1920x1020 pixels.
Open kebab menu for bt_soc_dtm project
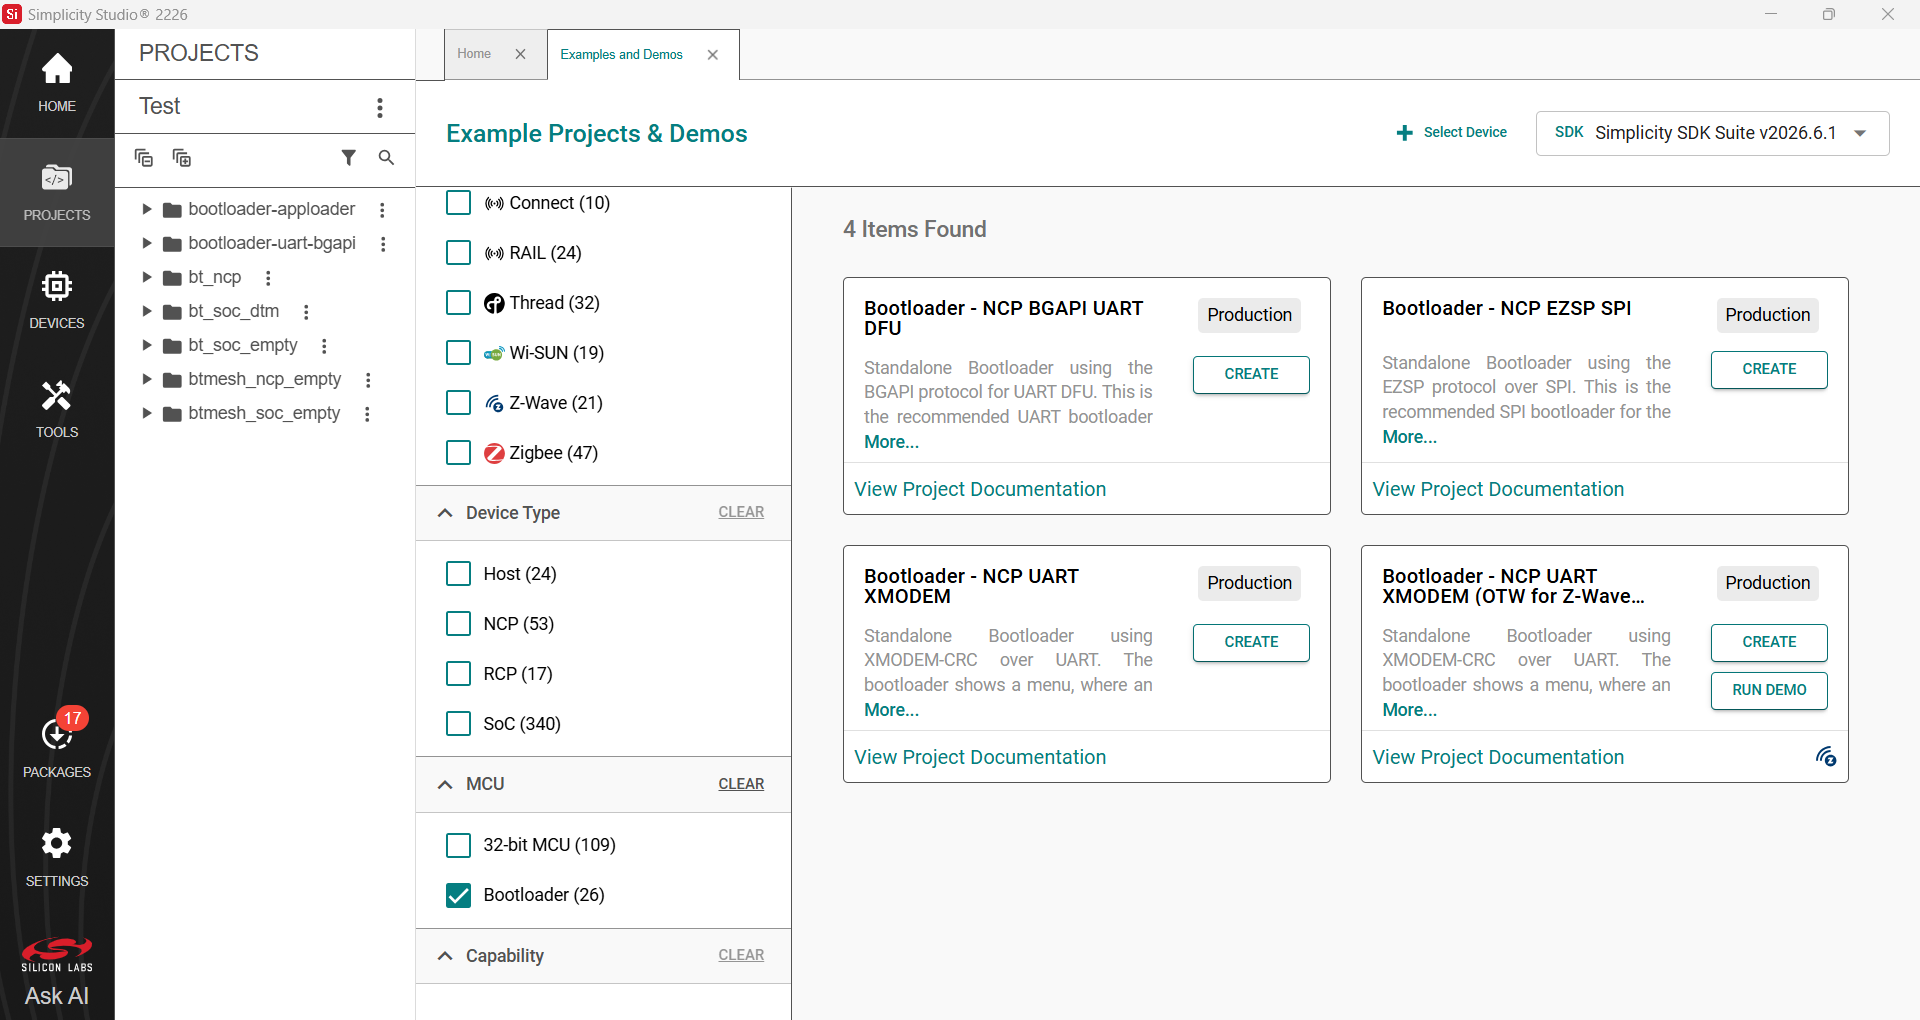pyautogui.click(x=306, y=312)
